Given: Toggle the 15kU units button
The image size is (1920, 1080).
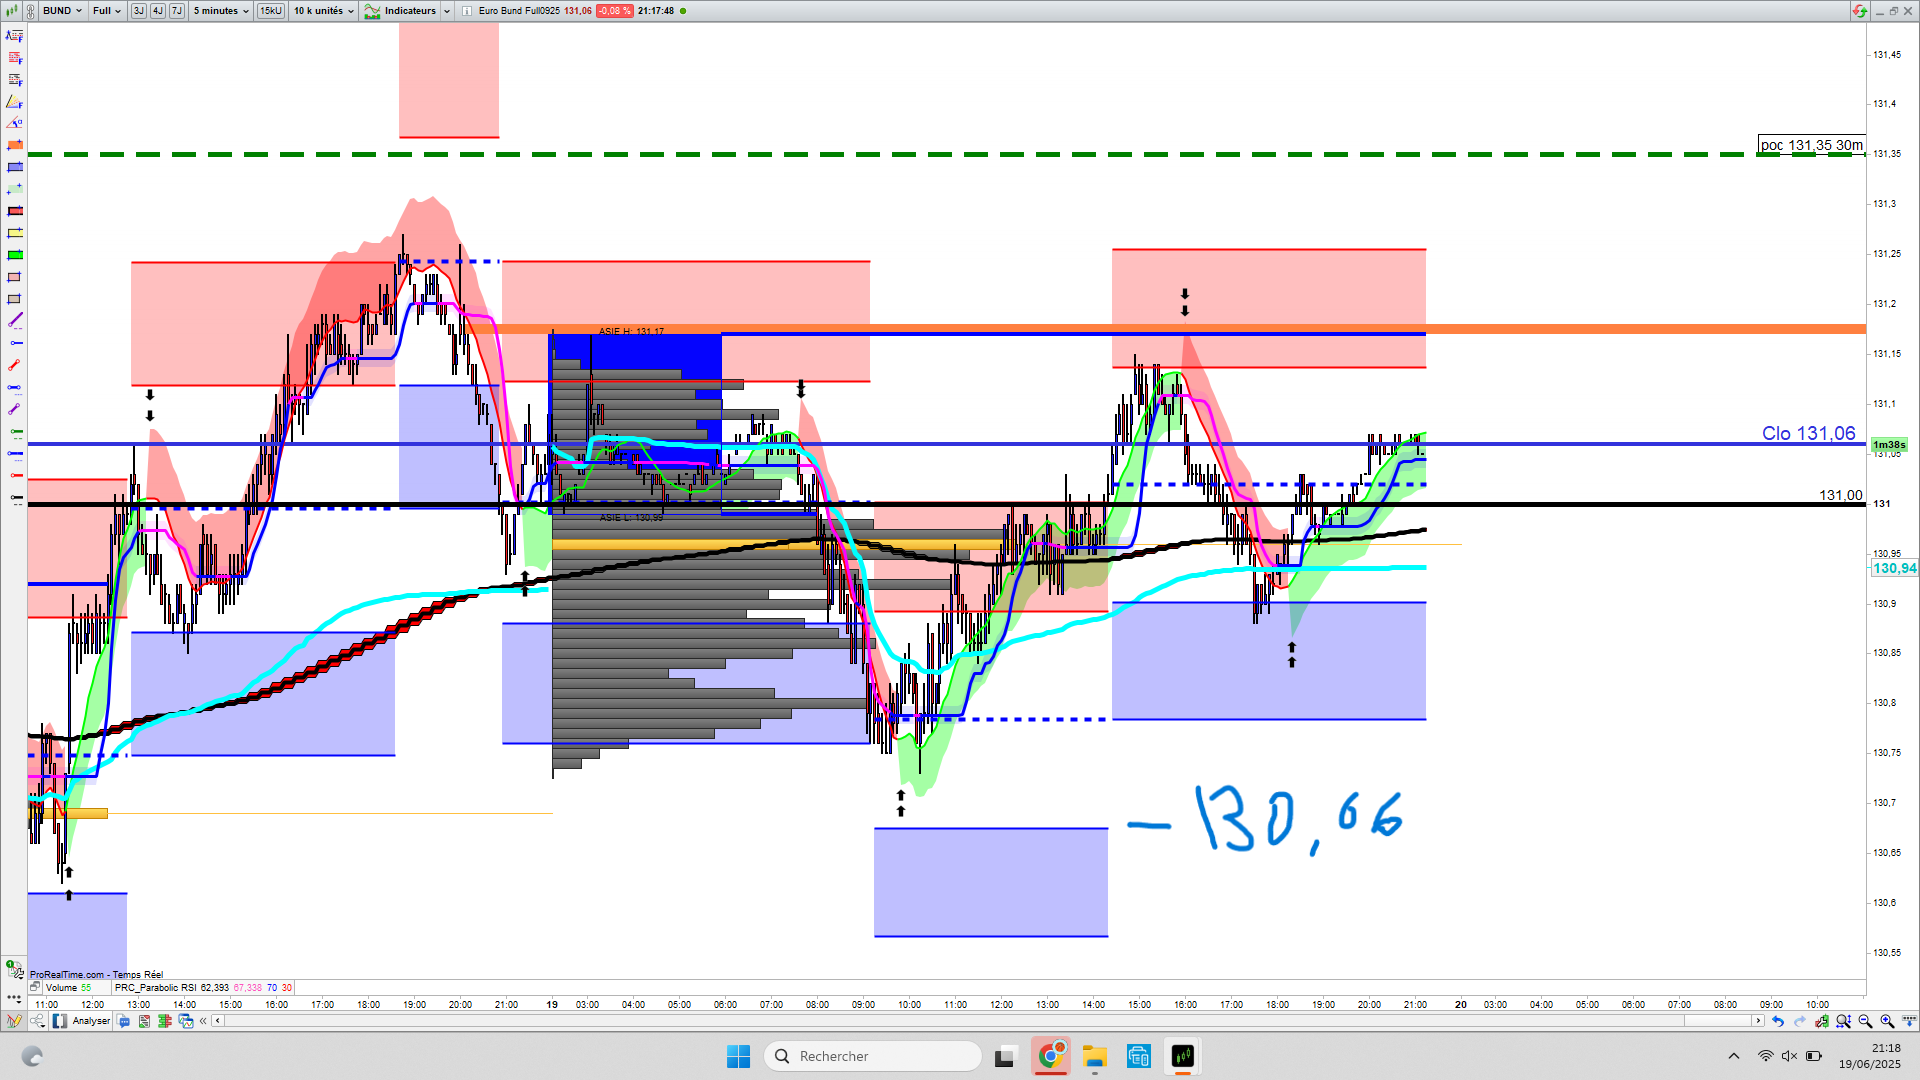Looking at the screenshot, I should 271,11.
